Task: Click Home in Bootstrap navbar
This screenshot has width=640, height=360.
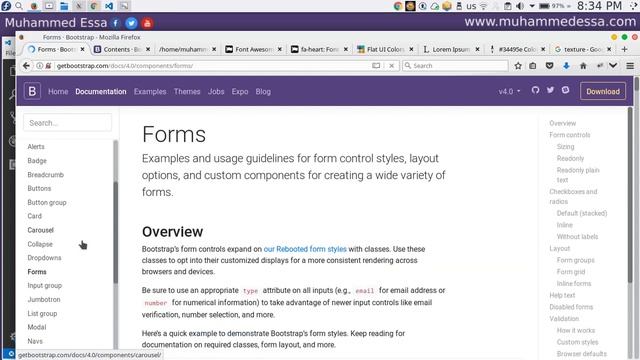Action: click(x=58, y=91)
